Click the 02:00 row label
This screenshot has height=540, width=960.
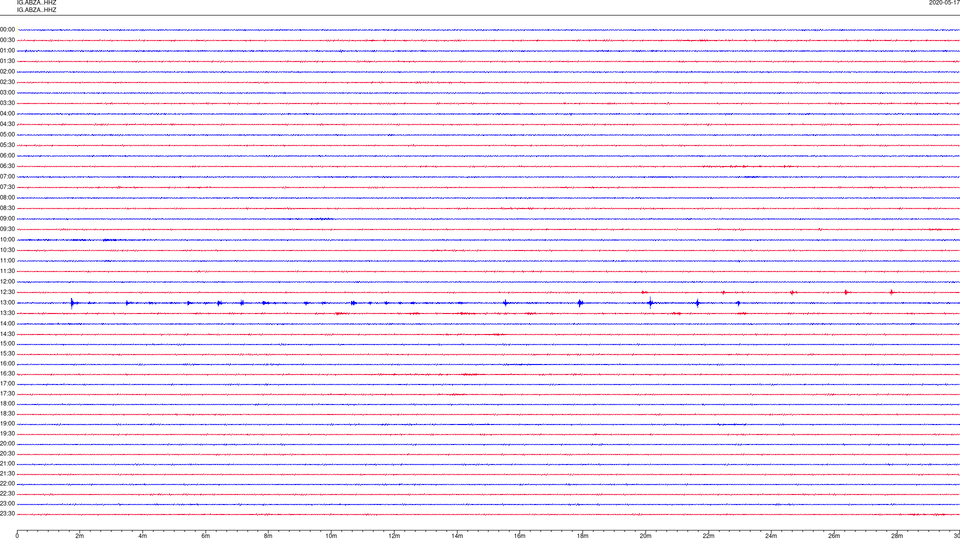point(7,72)
